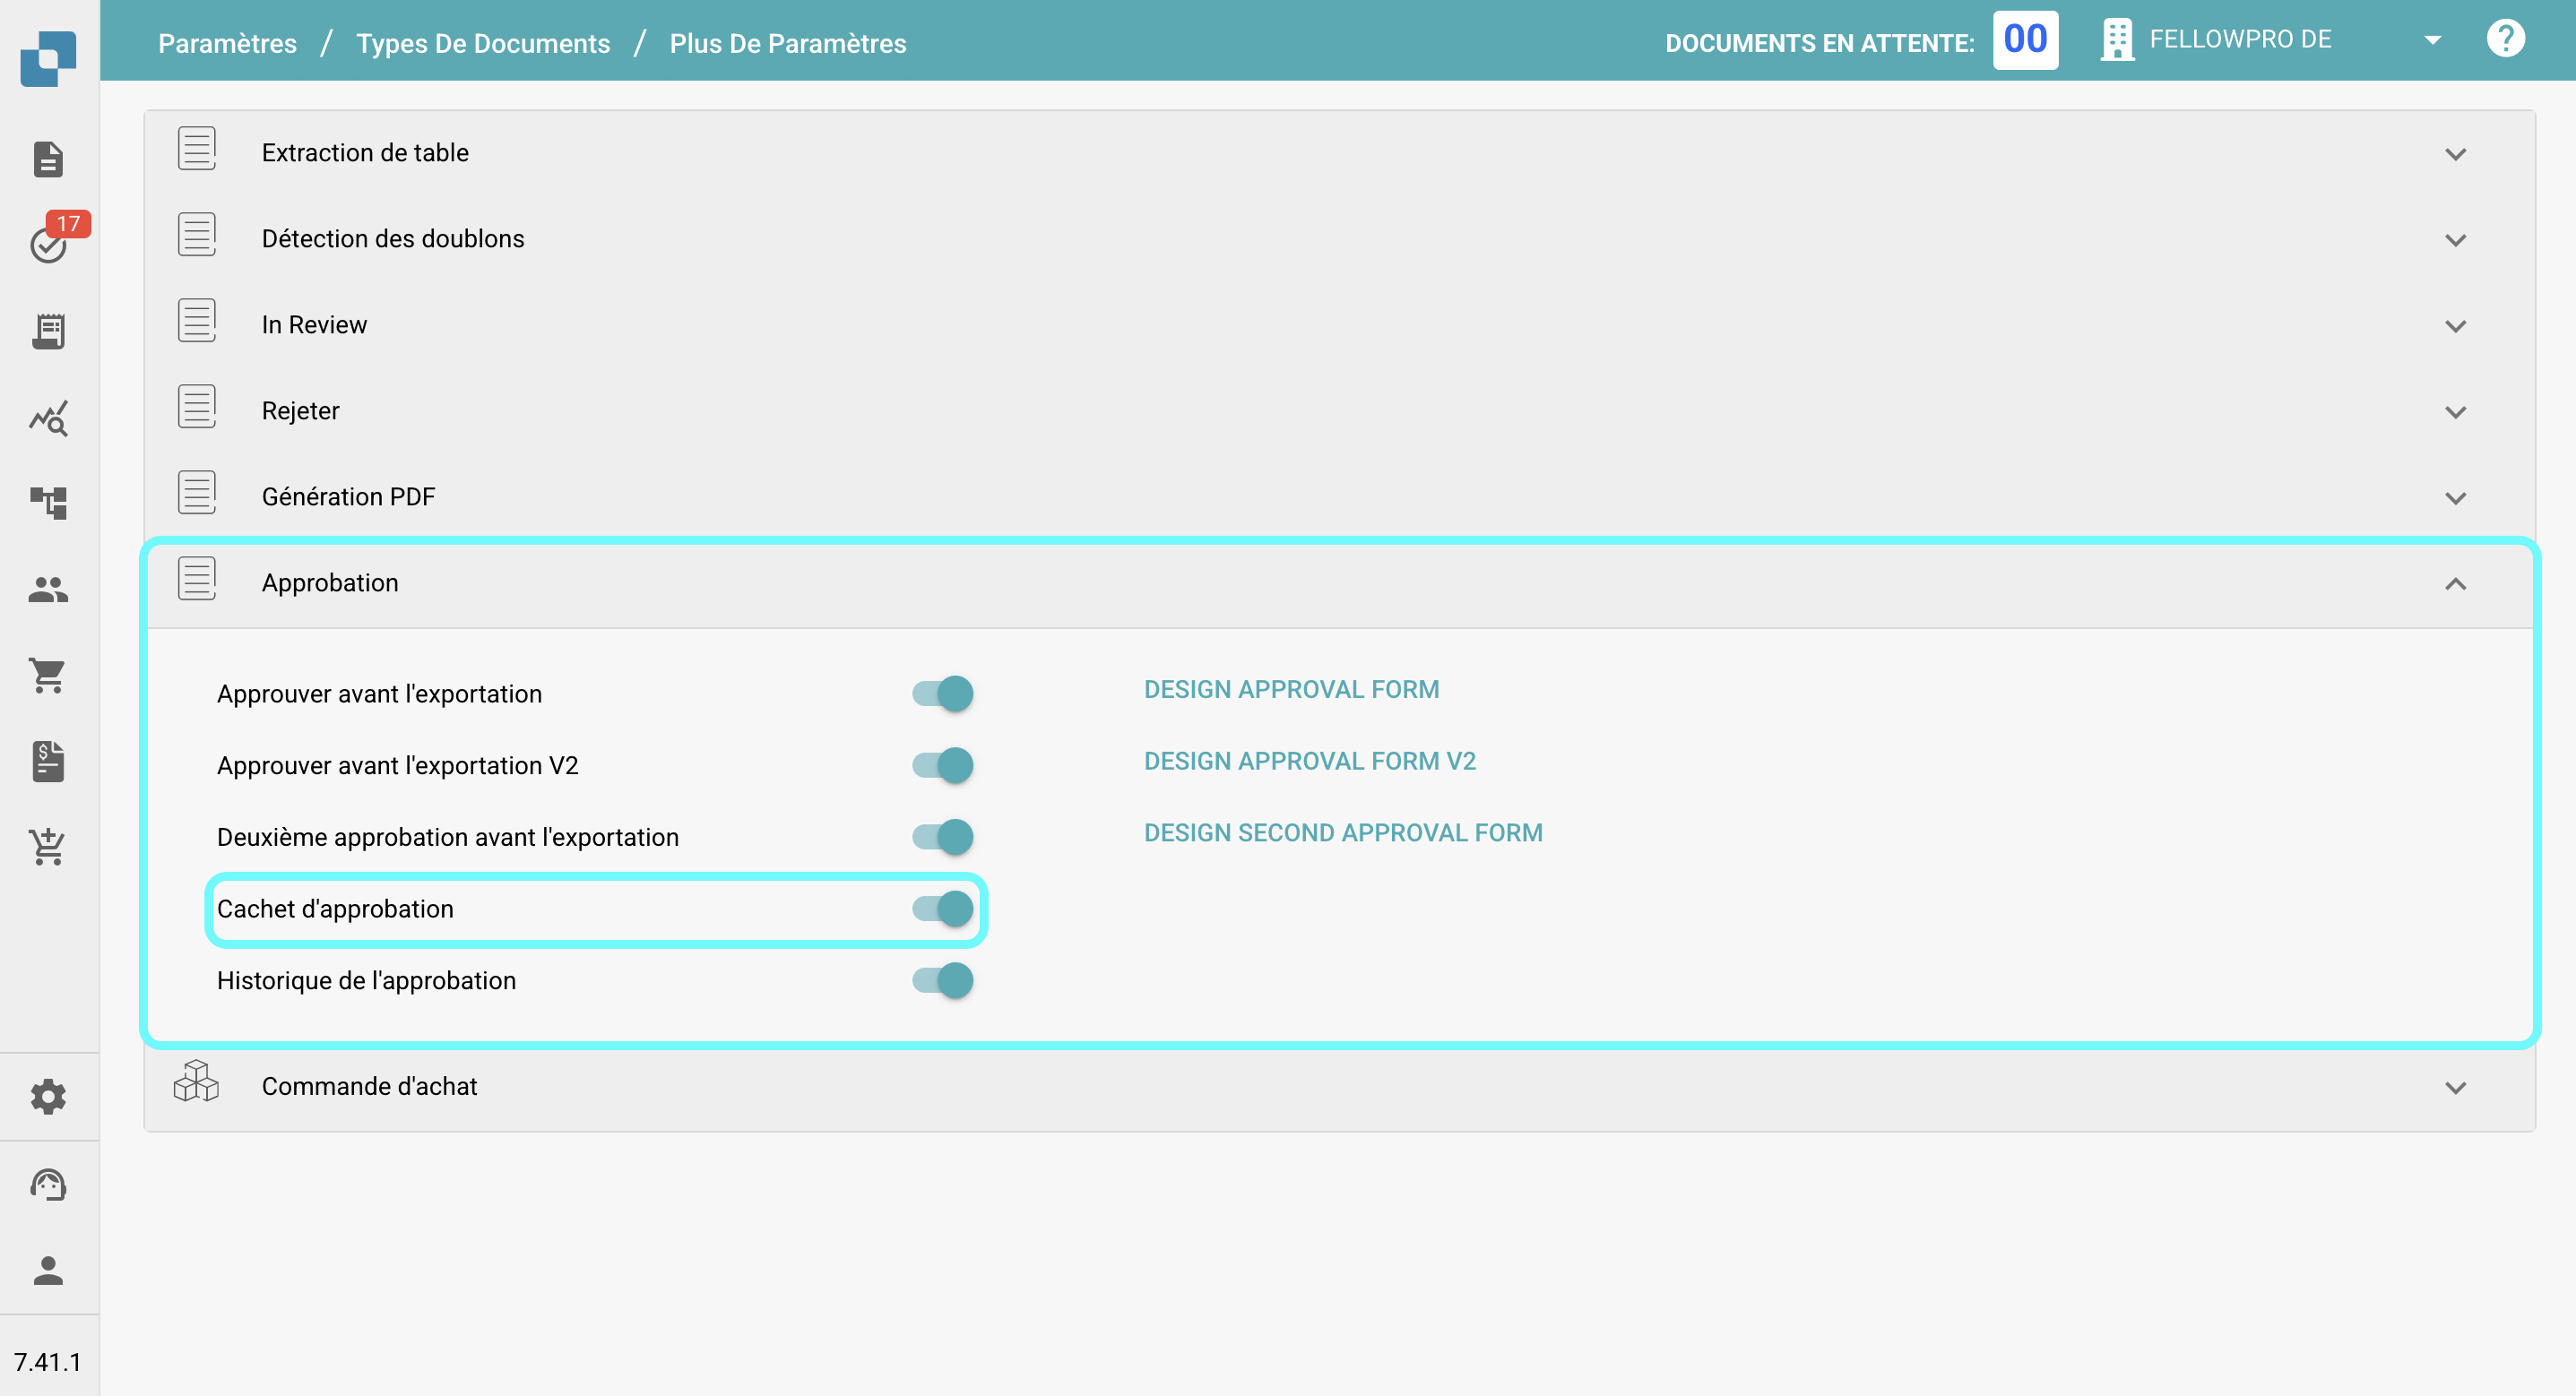2576x1396 pixels.
Task: Click the user profile sidebar icon
Action: tap(48, 1271)
